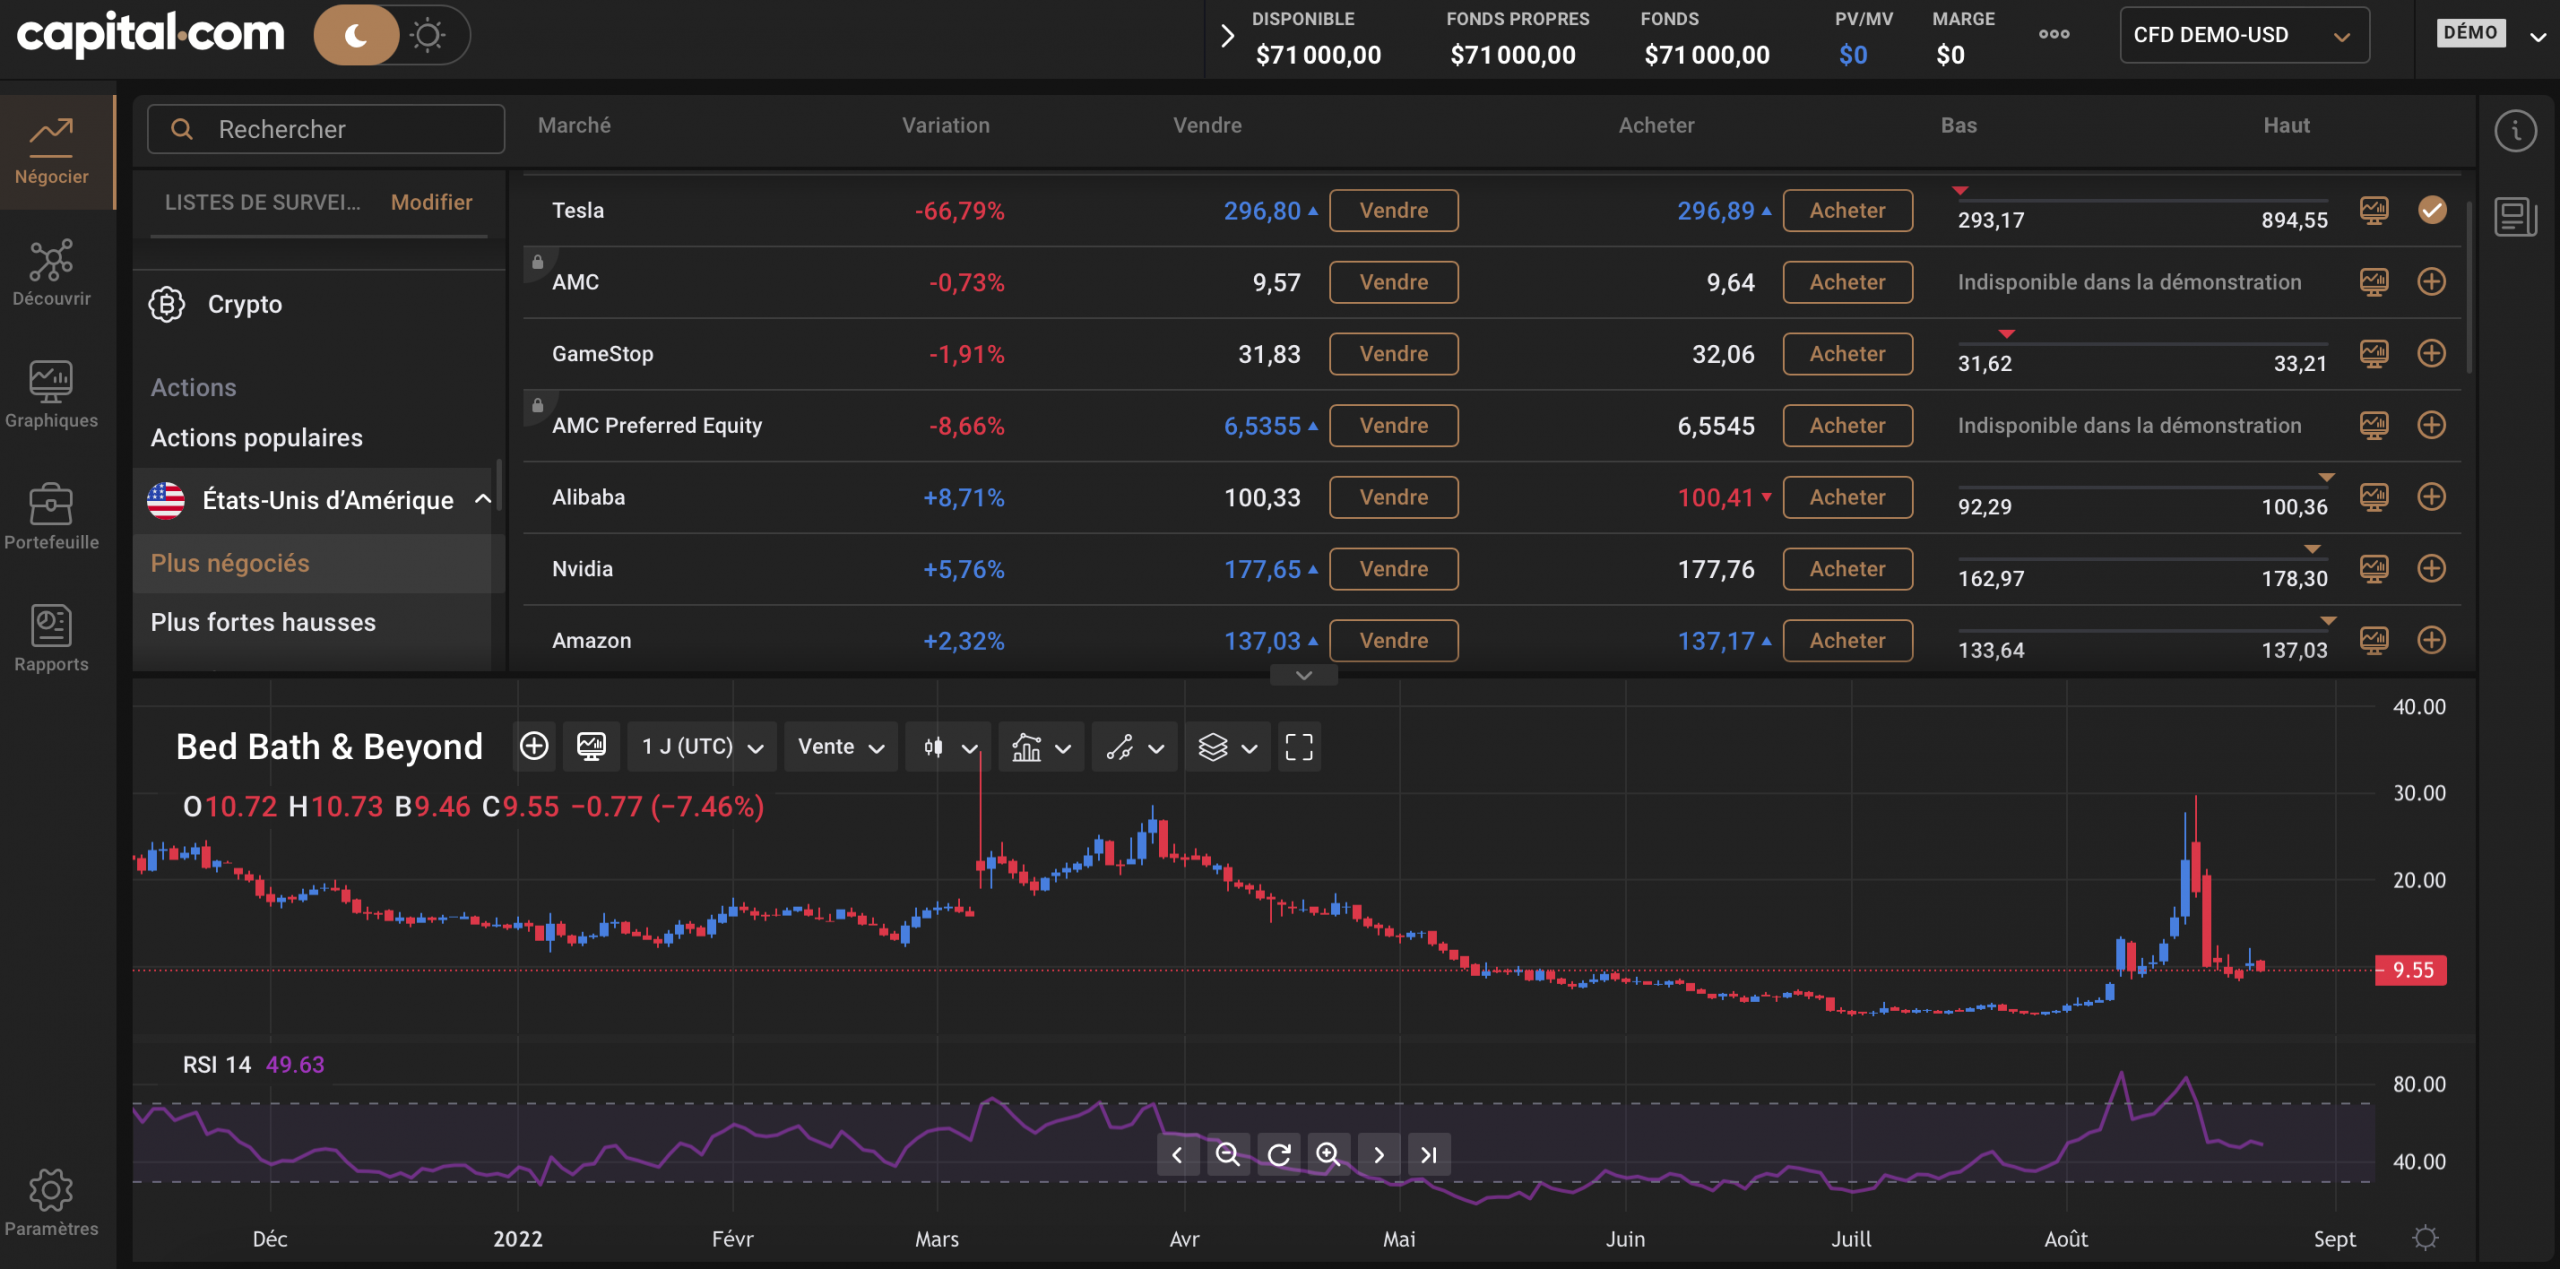Add Alibaba to watchlist plus icon
2560x1269 pixels.
click(2432, 497)
